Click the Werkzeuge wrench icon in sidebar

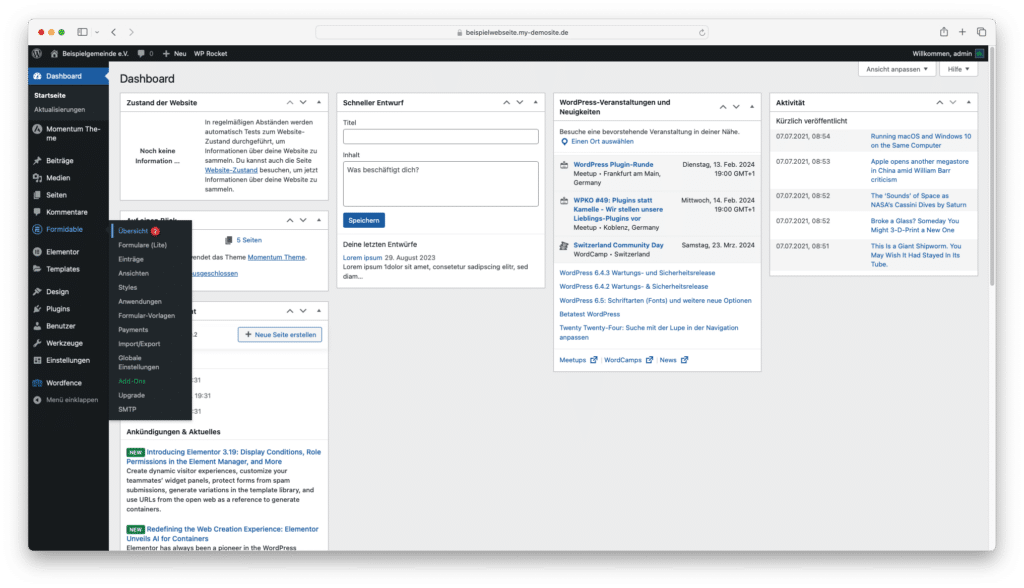pyautogui.click(x=37, y=343)
